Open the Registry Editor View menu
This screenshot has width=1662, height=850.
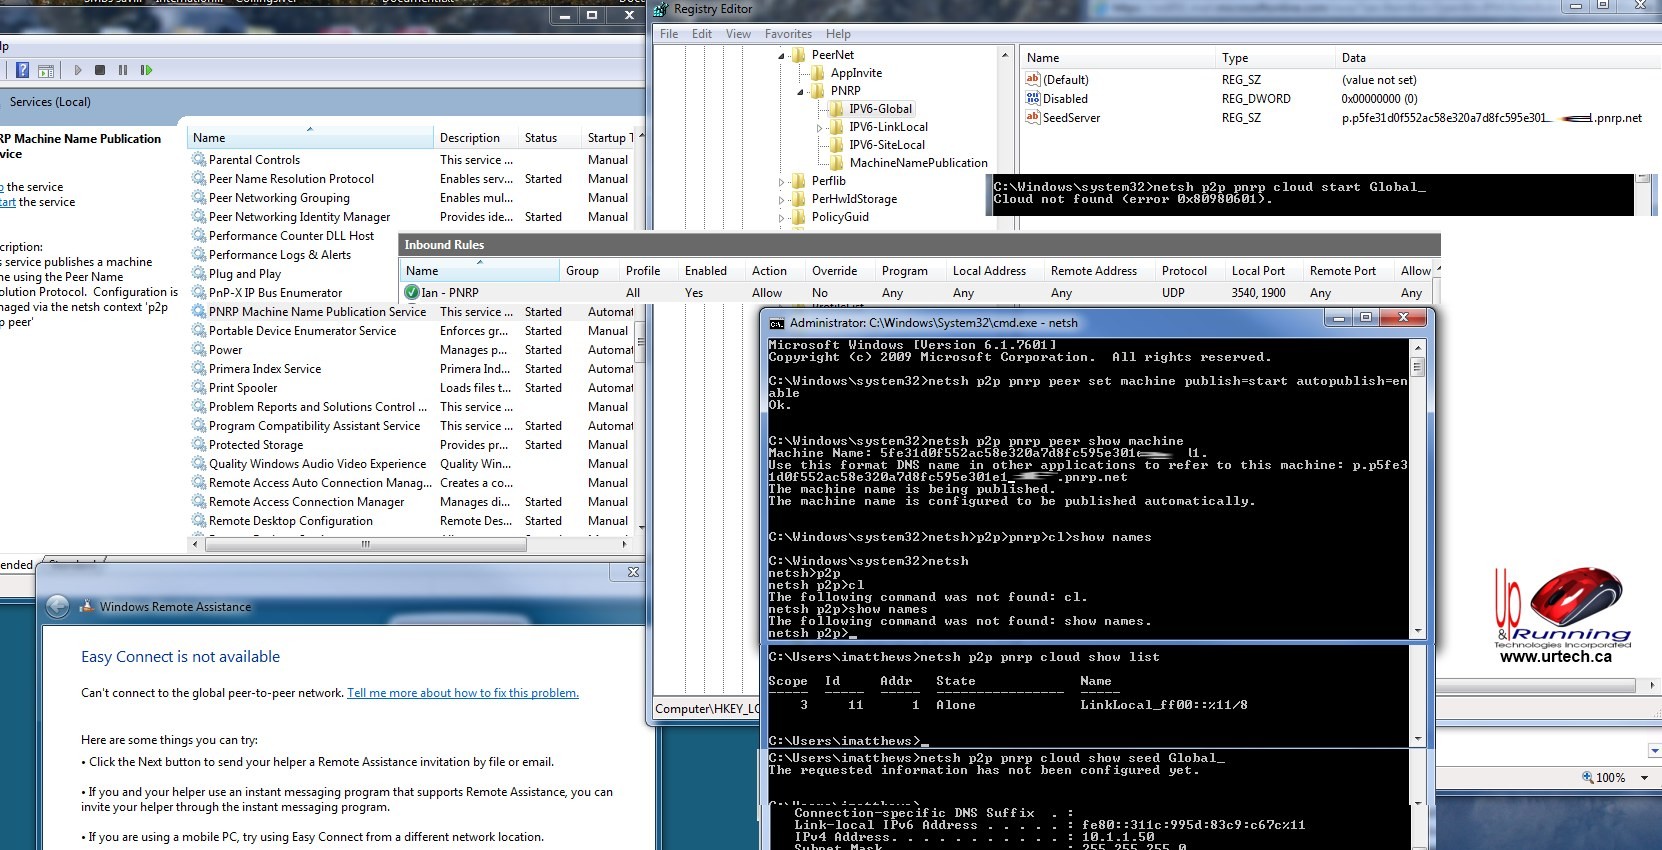738,34
